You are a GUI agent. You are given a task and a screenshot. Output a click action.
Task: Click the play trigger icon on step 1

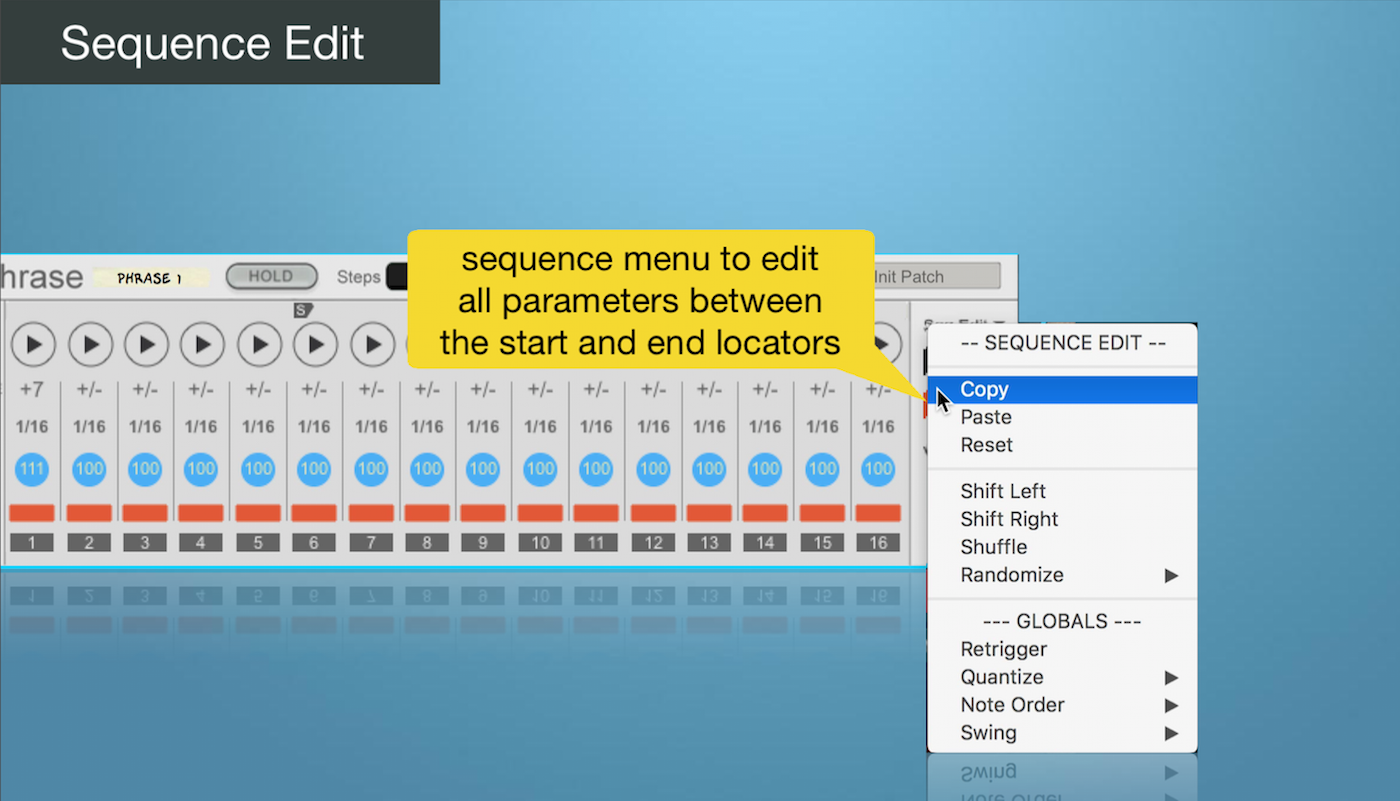click(x=33, y=344)
